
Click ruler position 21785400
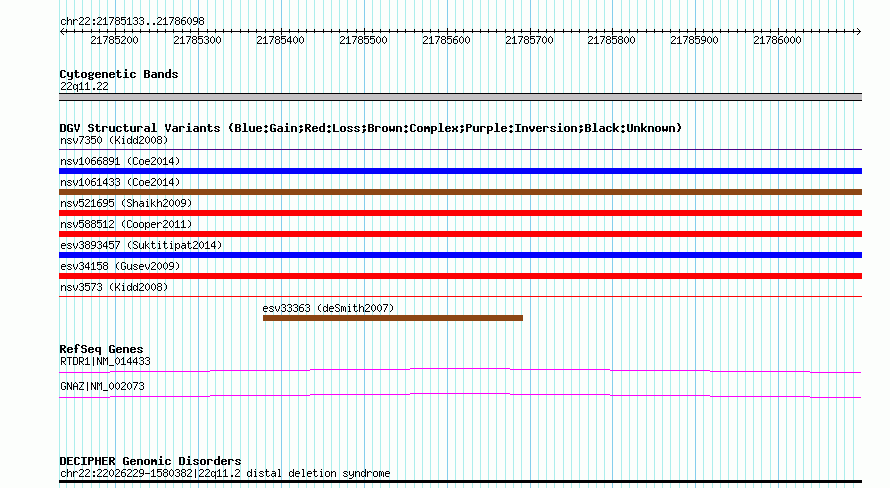280,40
